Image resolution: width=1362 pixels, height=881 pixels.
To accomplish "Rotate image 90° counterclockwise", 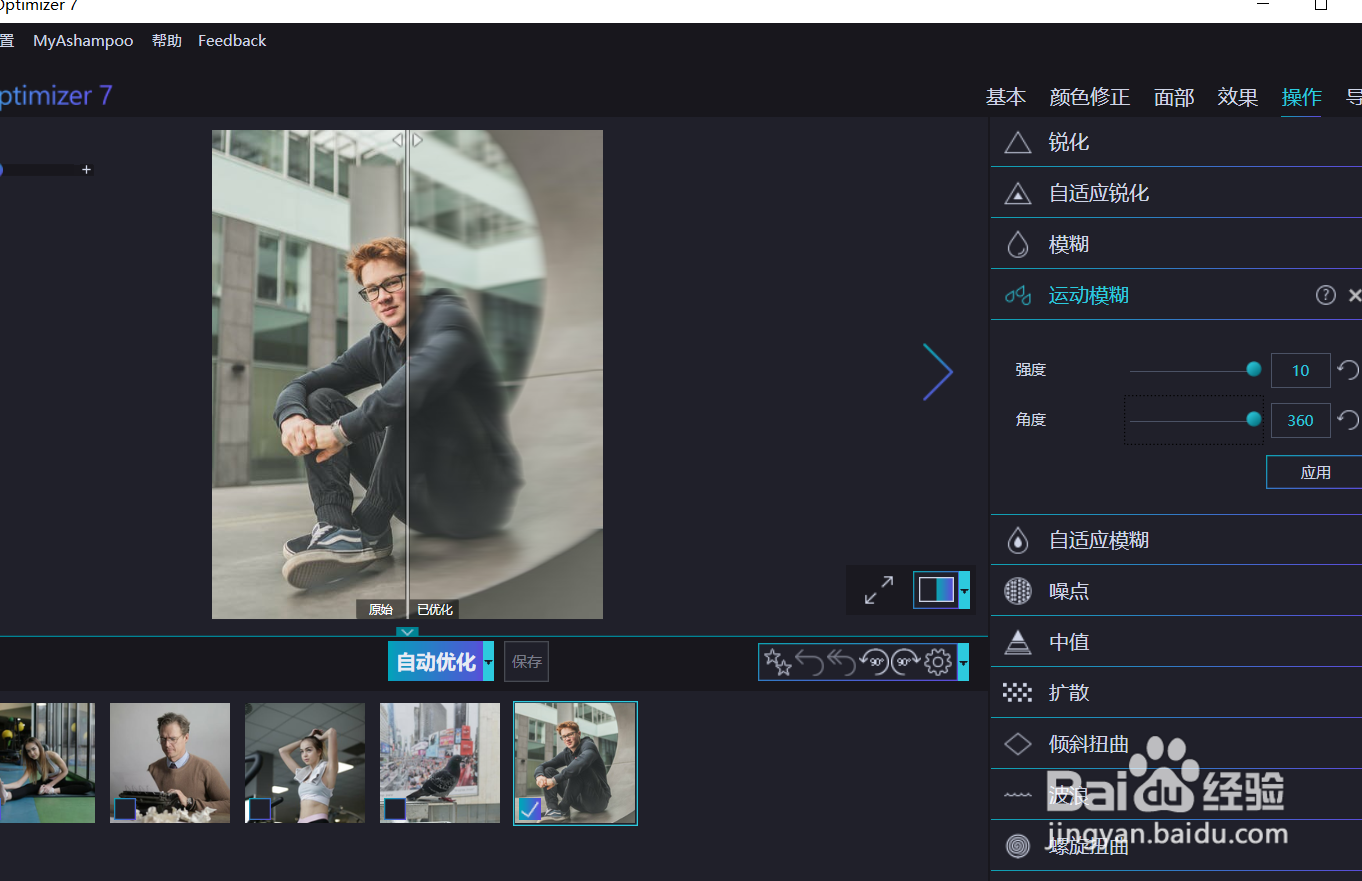I will pos(872,661).
